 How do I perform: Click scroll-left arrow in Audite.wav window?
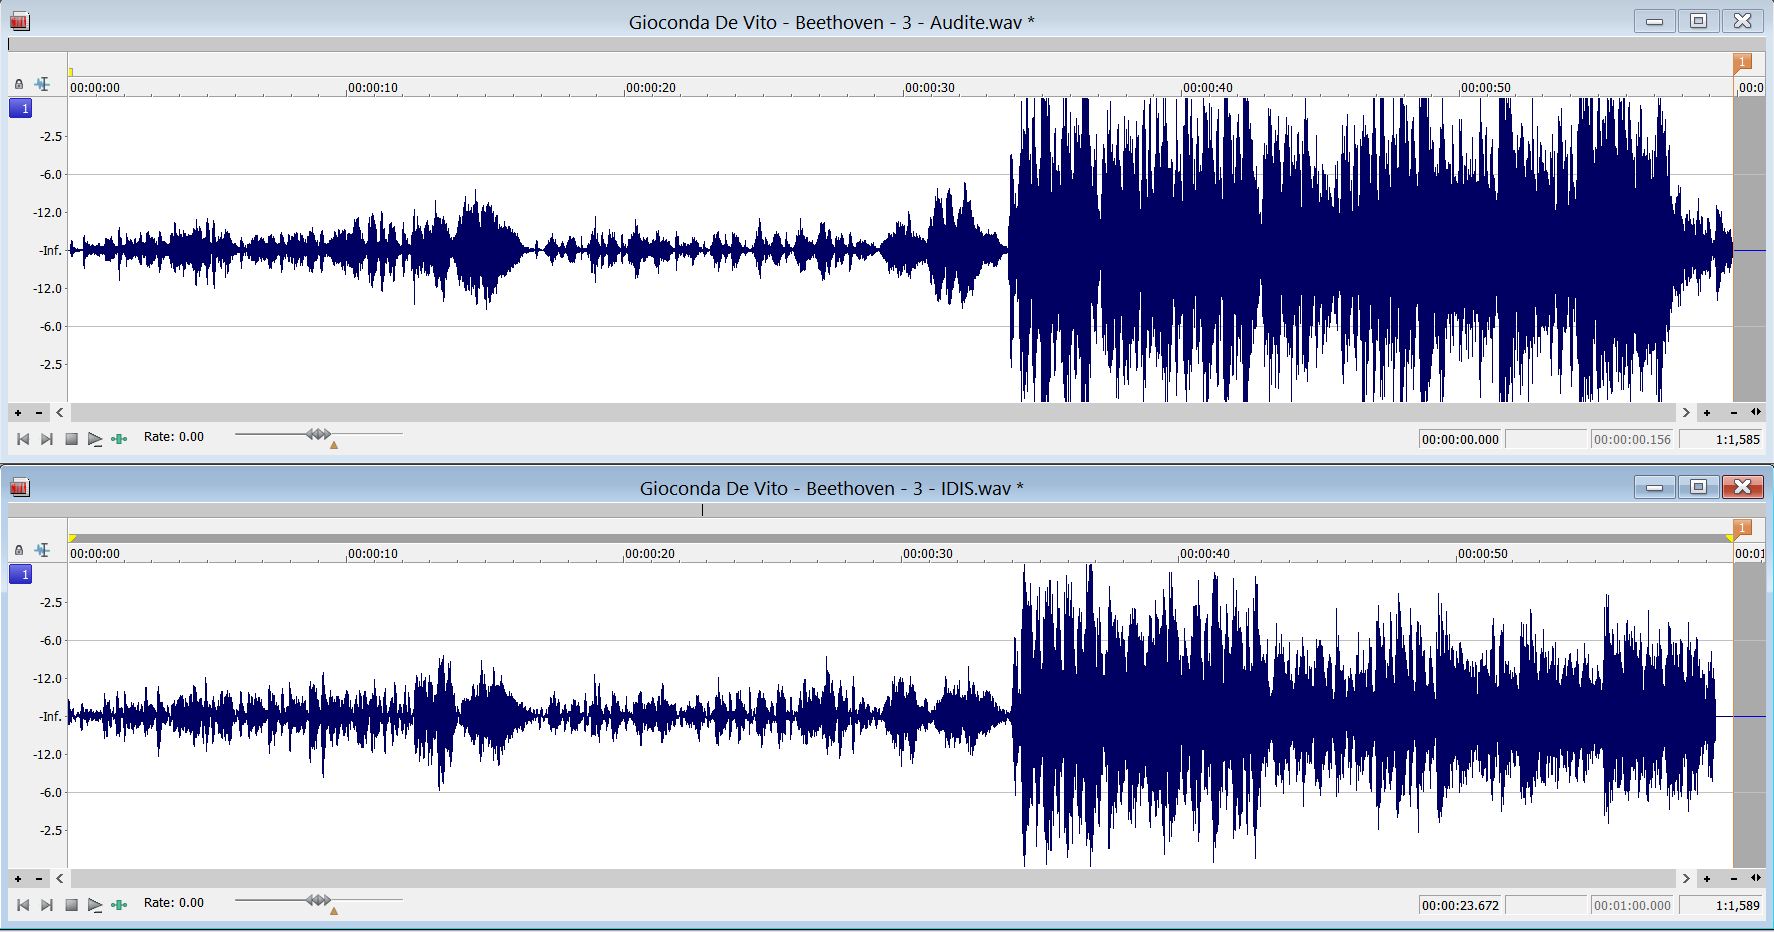(60, 412)
